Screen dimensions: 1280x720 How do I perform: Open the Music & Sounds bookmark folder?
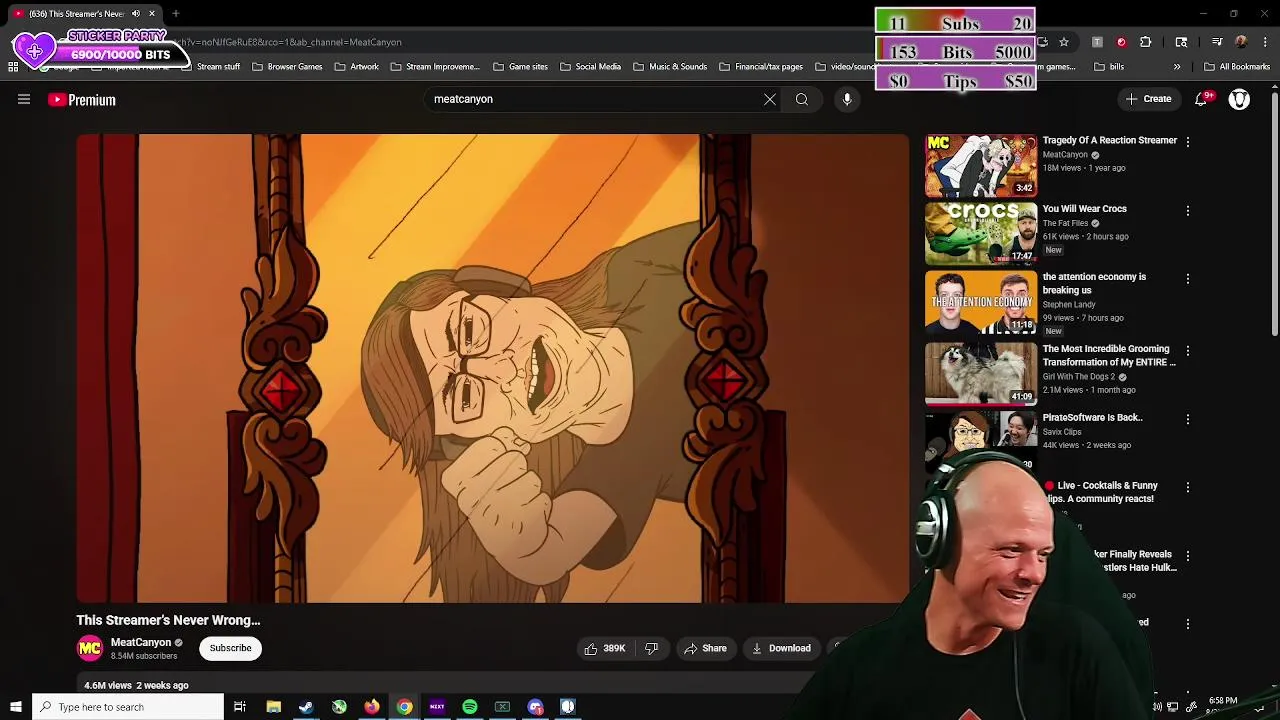(670, 67)
